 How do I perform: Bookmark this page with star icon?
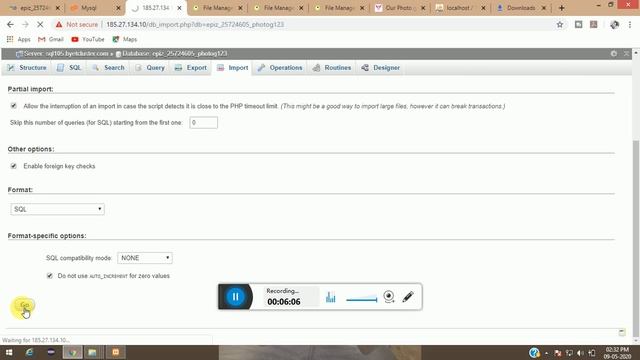pyautogui.click(x=560, y=24)
